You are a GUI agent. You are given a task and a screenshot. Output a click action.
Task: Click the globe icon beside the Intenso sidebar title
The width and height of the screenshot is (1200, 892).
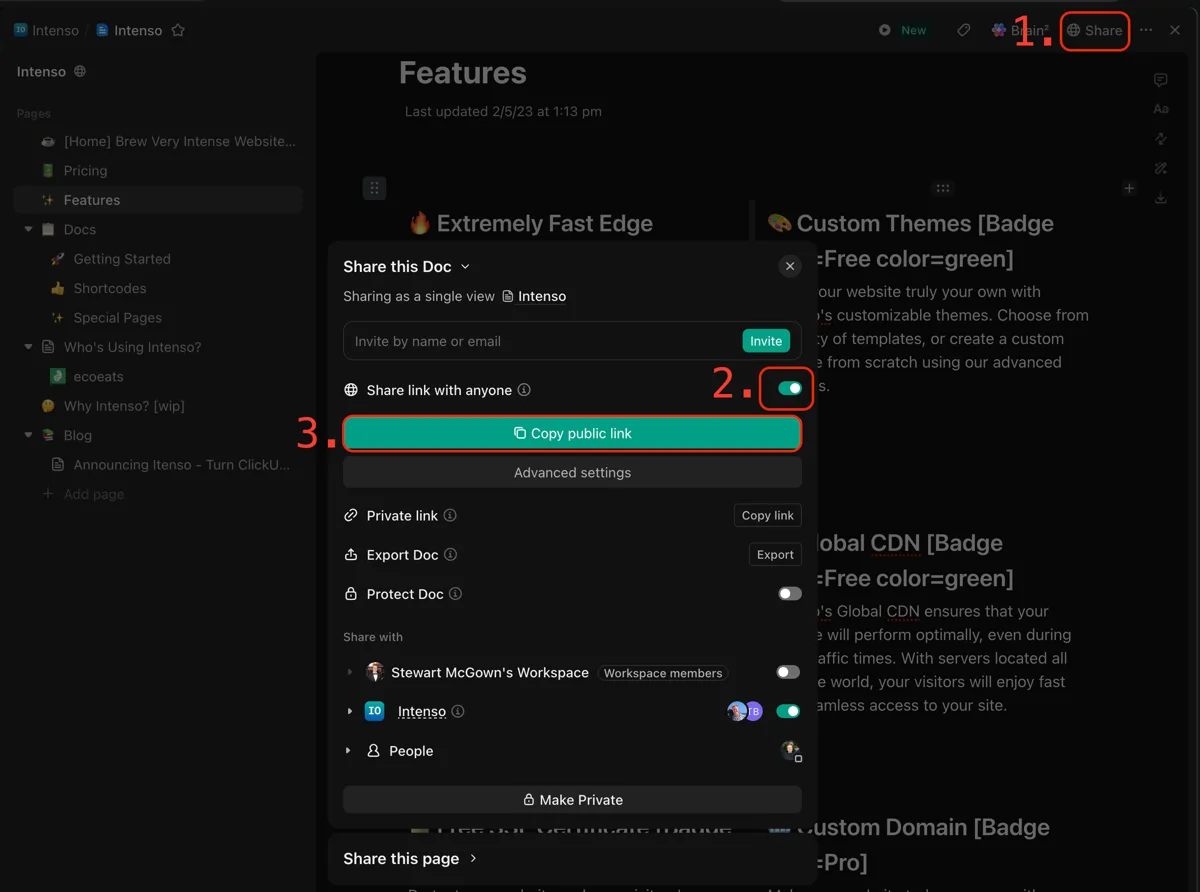(x=80, y=72)
